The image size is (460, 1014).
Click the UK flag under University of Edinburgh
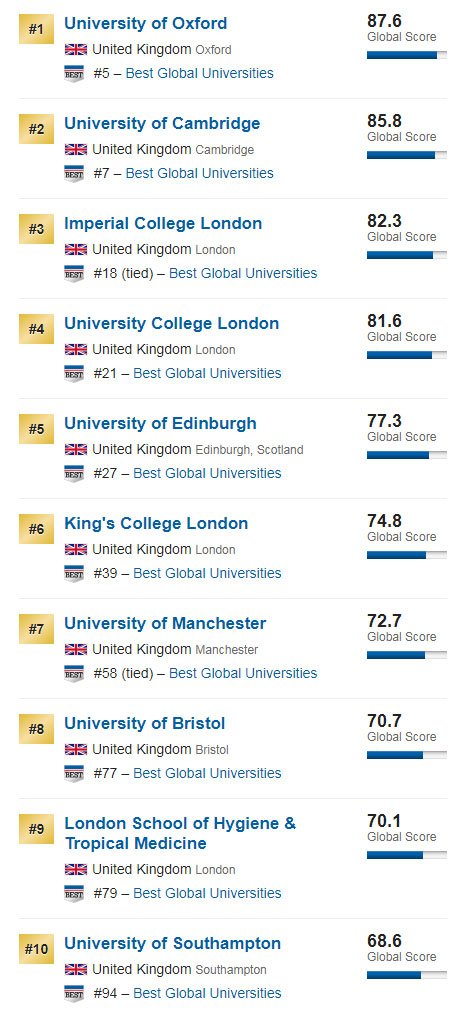(76, 449)
